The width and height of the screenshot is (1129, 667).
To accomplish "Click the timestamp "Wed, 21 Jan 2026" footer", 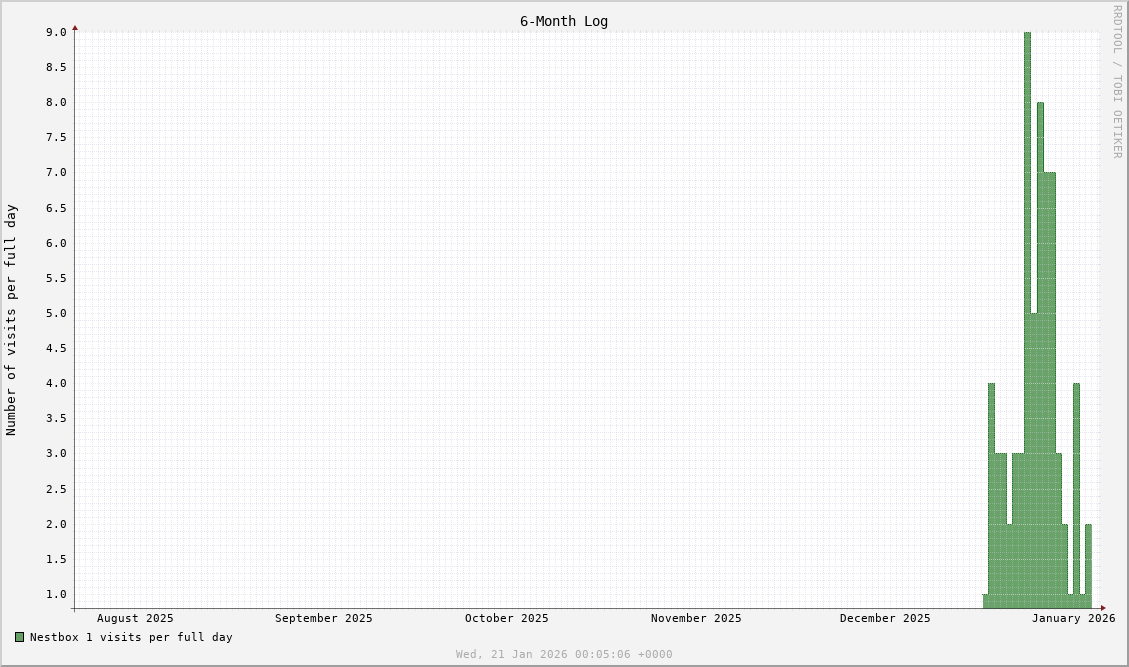I will [x=564, y=654].
